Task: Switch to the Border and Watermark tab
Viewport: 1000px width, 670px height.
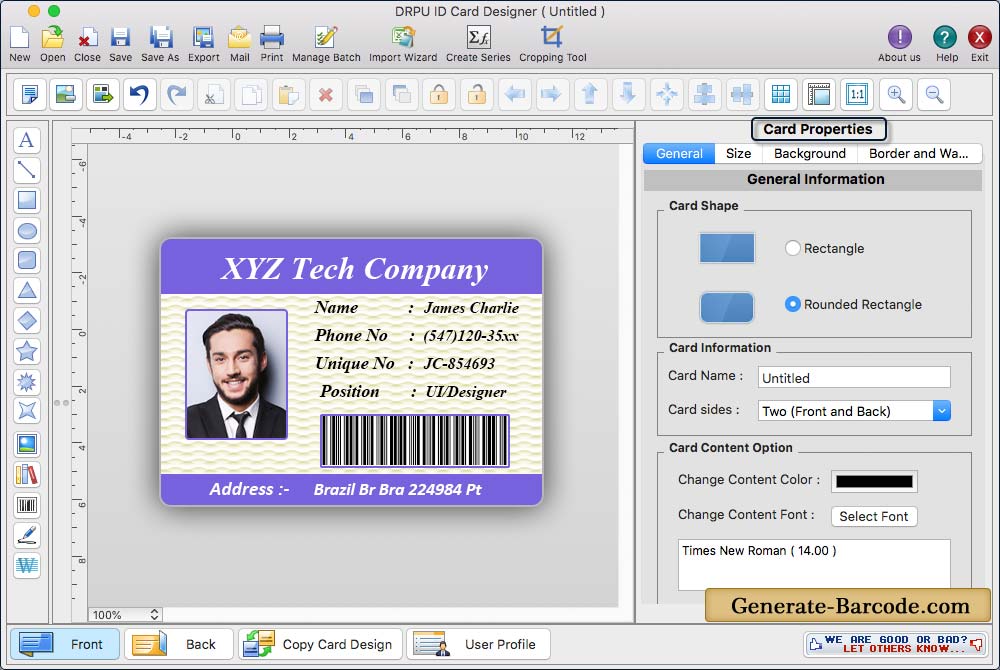Action: click(x=919, y=154)
